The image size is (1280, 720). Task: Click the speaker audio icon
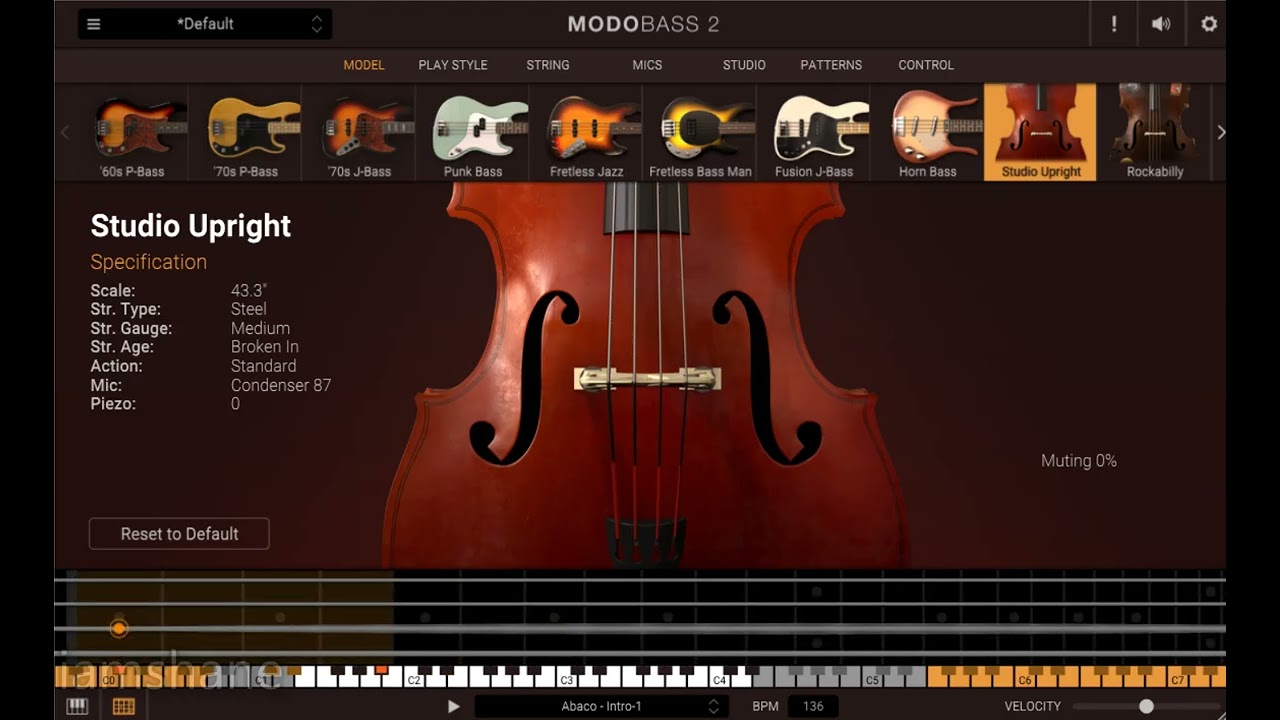point(1161,24)
